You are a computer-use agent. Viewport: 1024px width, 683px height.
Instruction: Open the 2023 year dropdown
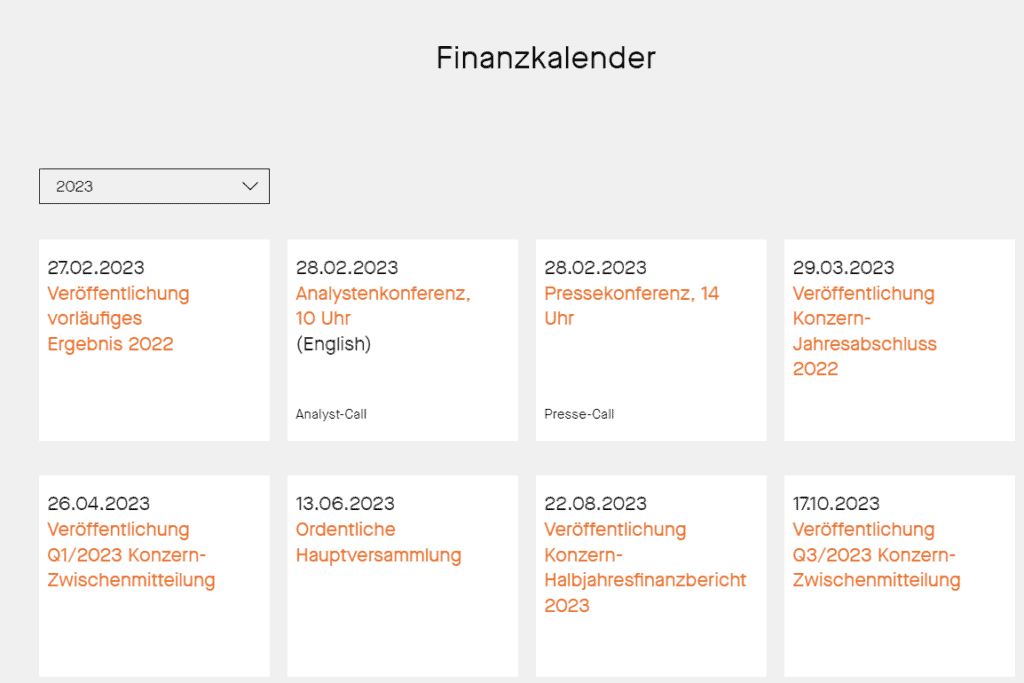click(153, 186)
